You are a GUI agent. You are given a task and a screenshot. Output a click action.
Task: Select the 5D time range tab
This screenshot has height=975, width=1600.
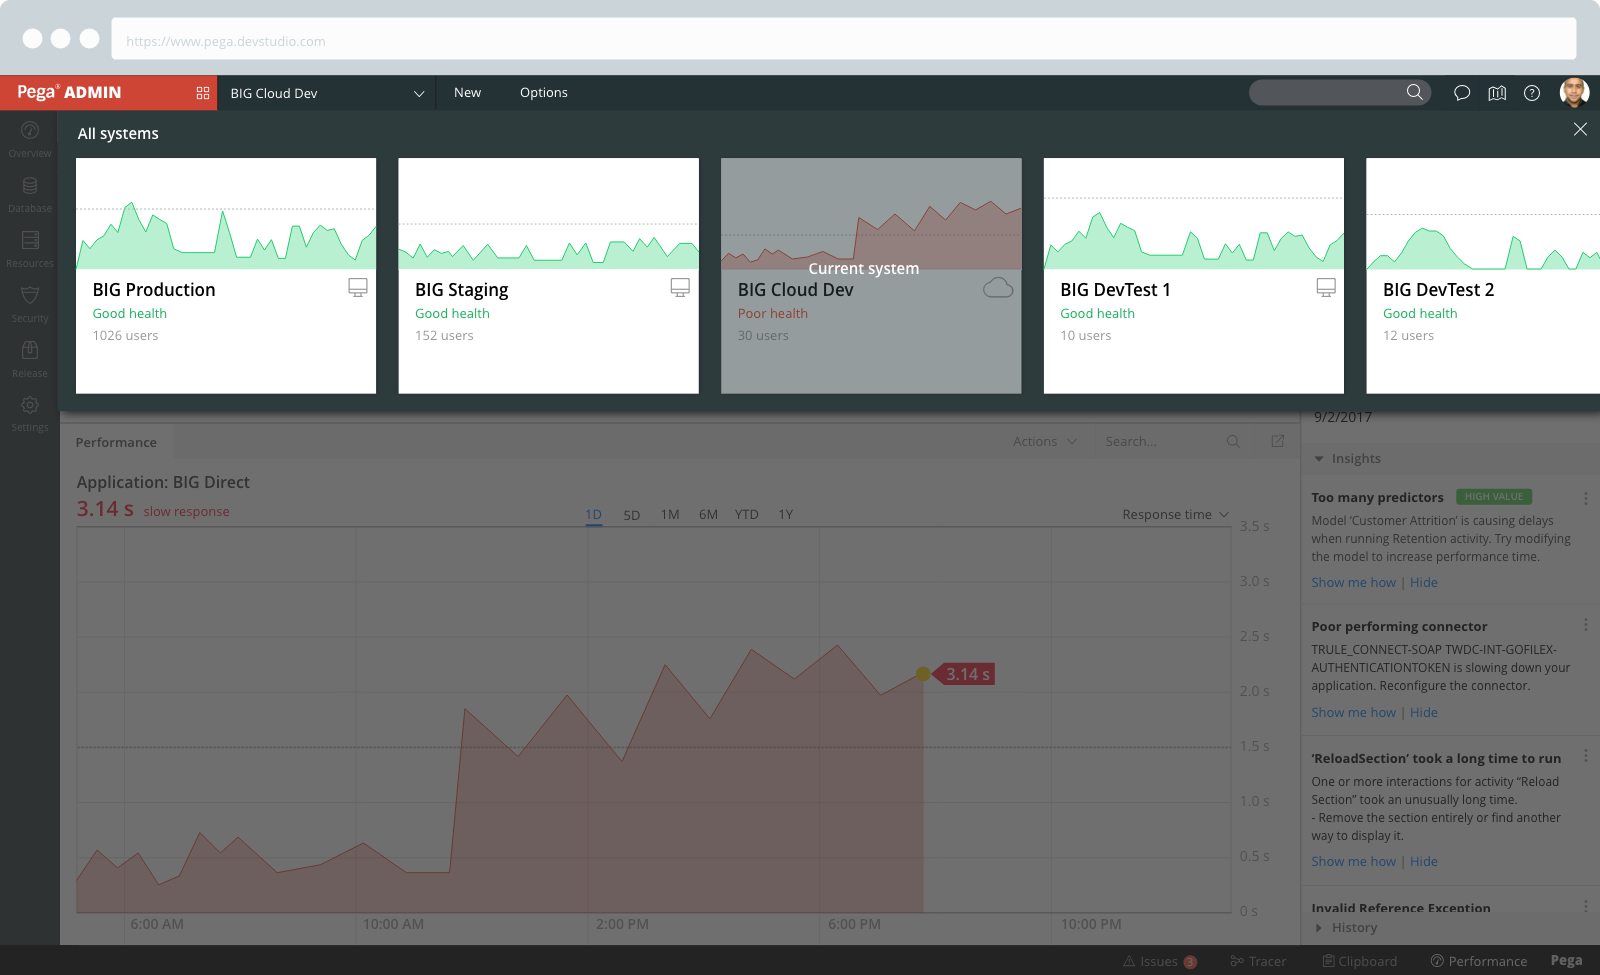632,515
